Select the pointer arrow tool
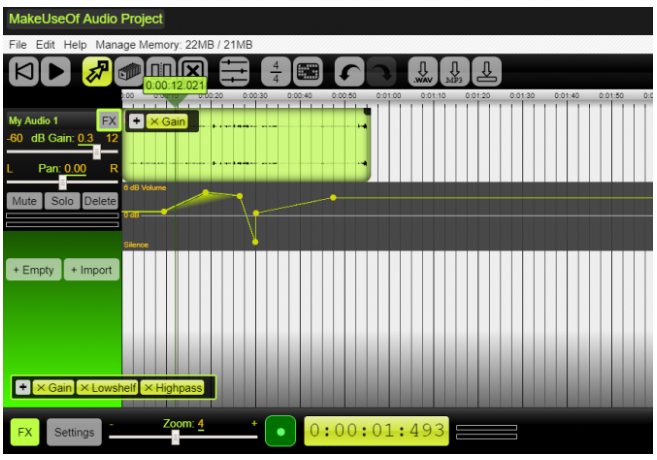This screenshot has width=657, height=460. click(x=97, y=72)
